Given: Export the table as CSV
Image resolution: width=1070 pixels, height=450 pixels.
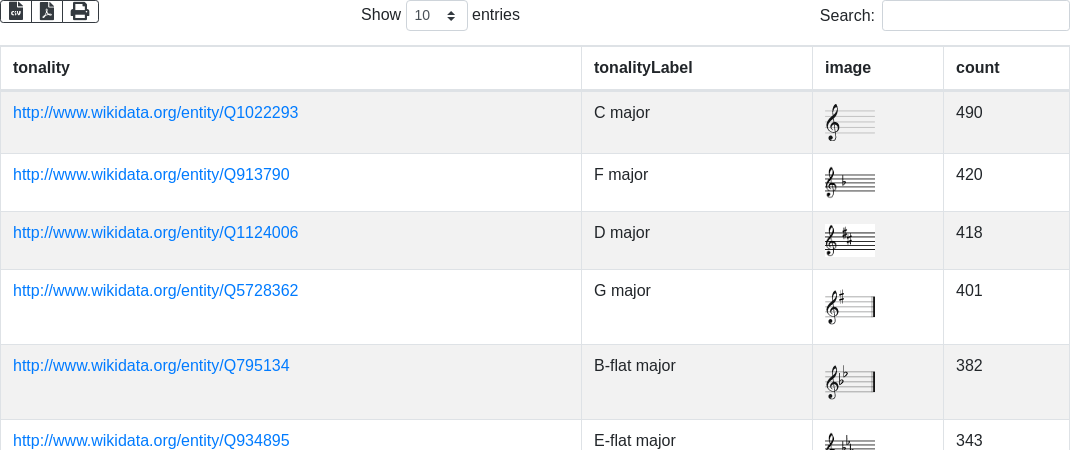Looking at the screenshot, I should pyautogui.click(x=16, y=11).
